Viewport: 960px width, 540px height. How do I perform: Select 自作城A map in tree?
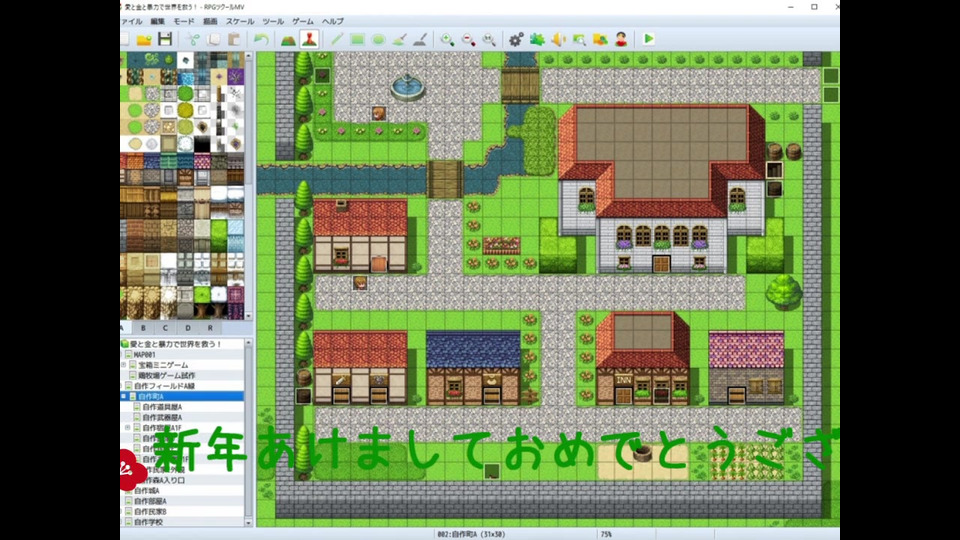pos(146,490)
